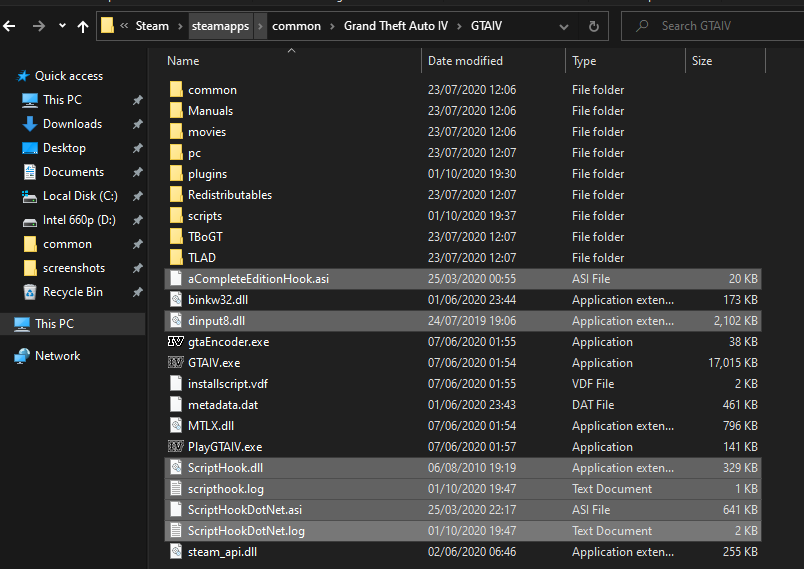The width and height of the screenshot is (804, 569).
Task: Expand hidden path chevron in address bar
Action: pos(124,26)
